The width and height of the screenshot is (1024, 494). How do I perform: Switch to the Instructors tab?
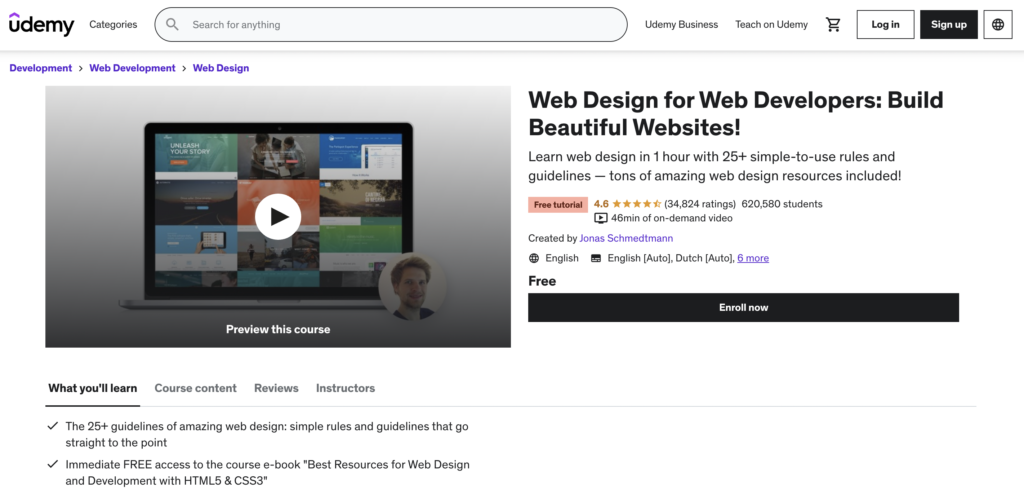point(345,388)
